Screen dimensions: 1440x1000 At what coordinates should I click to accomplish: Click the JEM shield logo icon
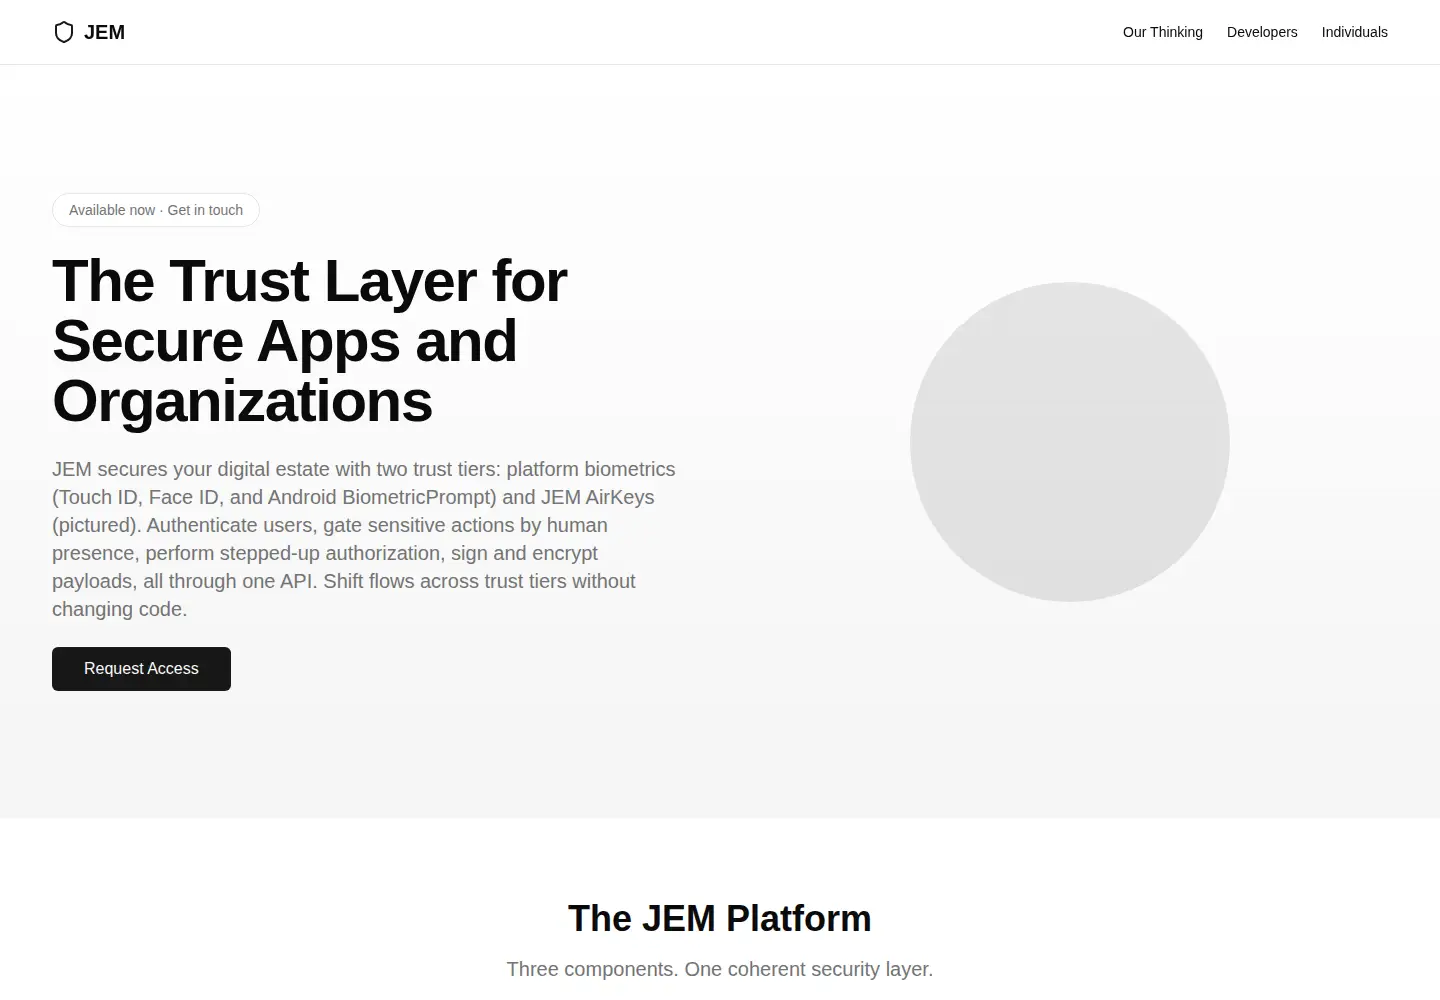pos(64,32)
